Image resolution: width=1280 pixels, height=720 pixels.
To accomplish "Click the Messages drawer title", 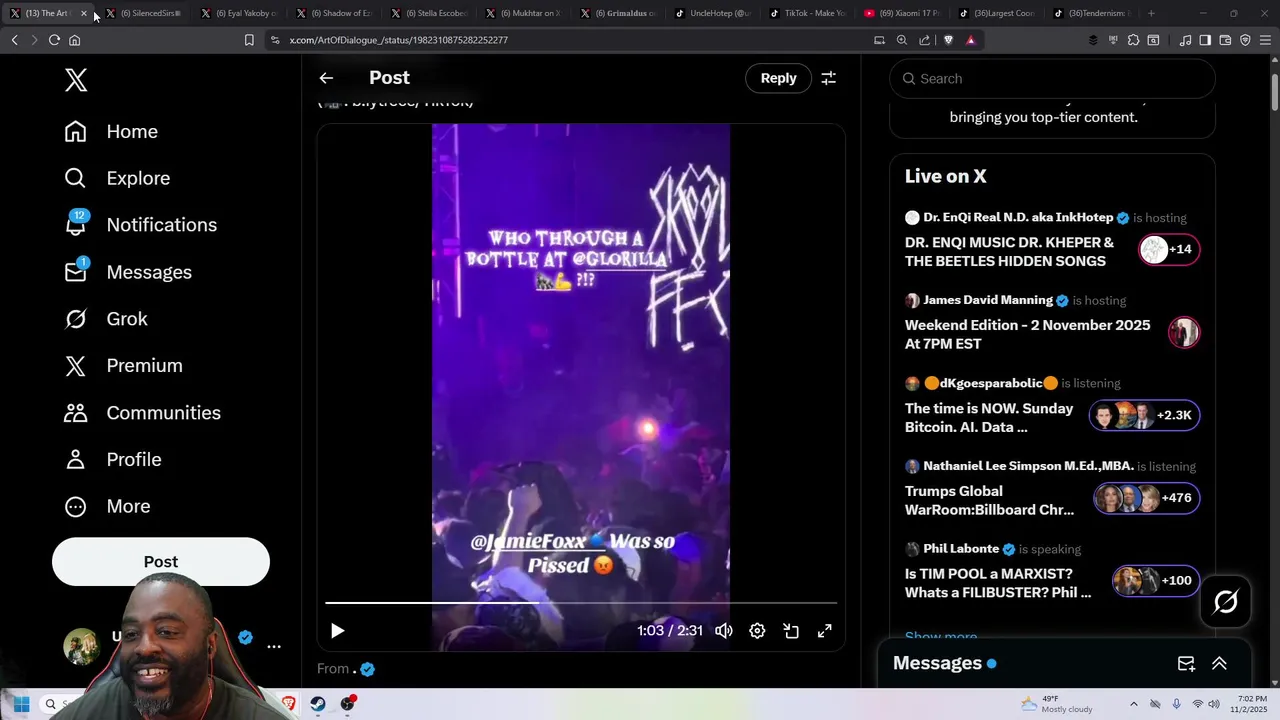I will (937, 663).
